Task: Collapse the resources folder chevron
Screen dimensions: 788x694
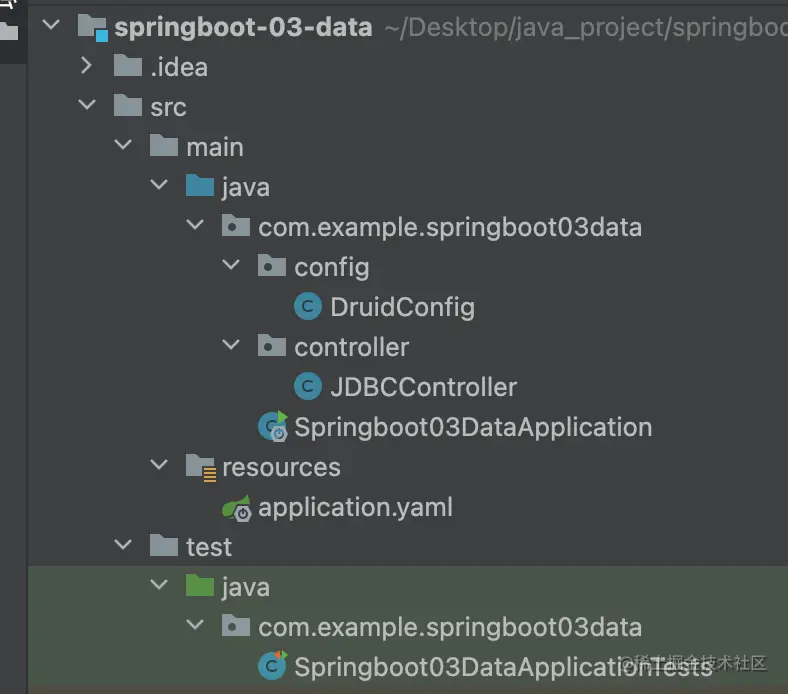Action: (x=159, y=465)
